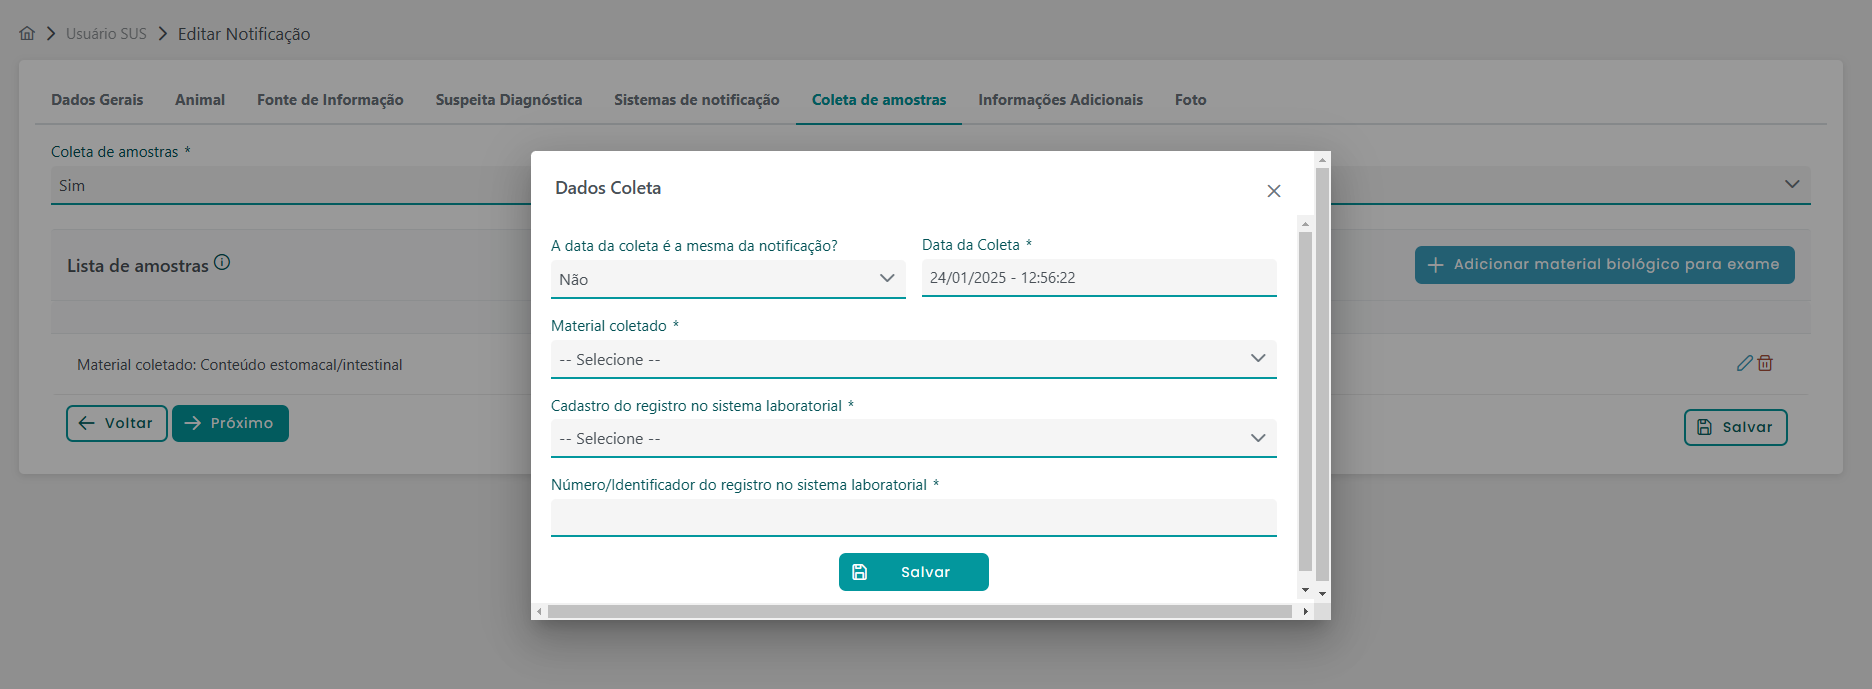The image size is (1872, 689).
Task: Select the Informações Adicionais tab
Action: point(1060,100)
